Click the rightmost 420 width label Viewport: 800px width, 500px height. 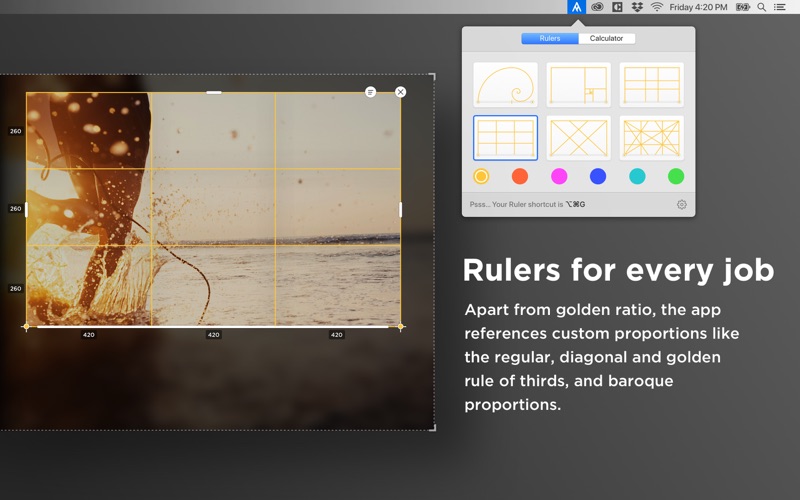point(337,335)
